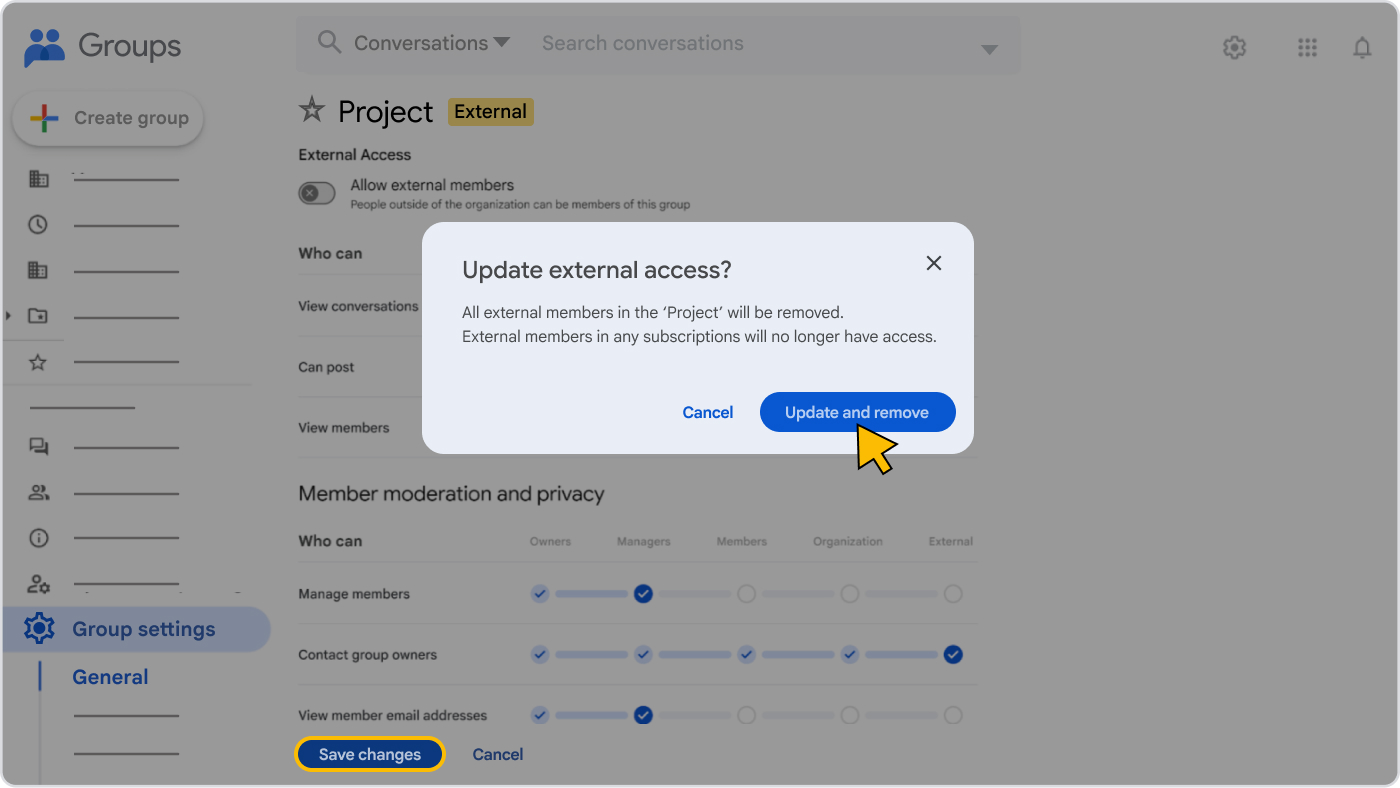Viewport: 1400px width, 788px height.
Task: Click the settings gear icon in header
Action: point(1234,47)
